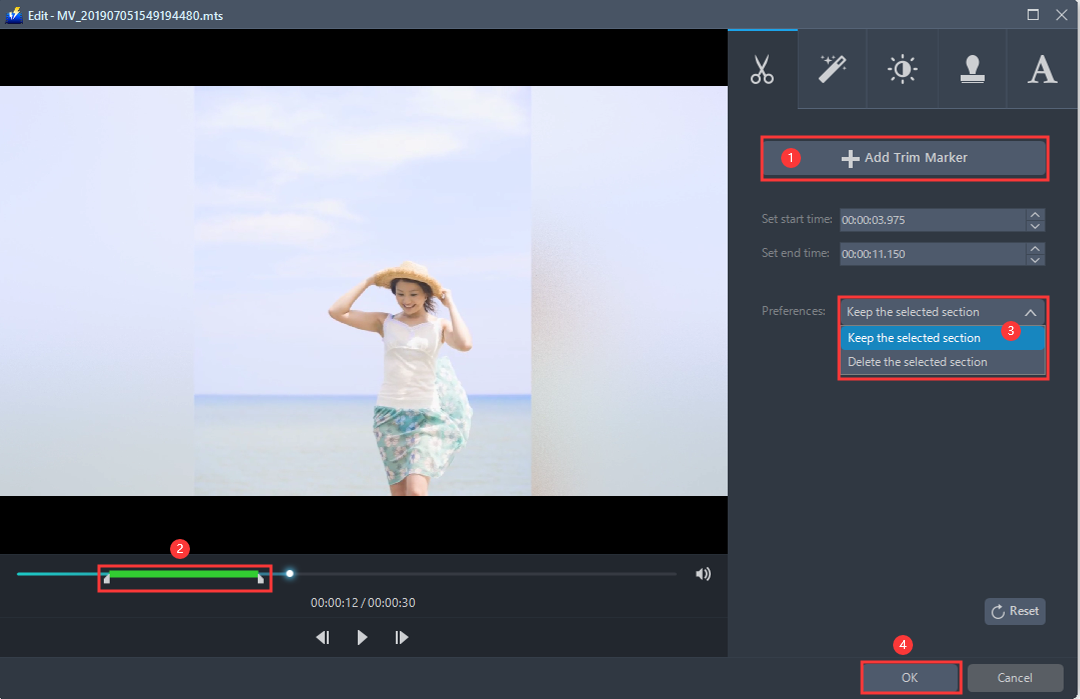Switch to the magic wand Effects tab
Image resolution: width=1080 pixels, height=699 pixels.
[x=832, y=69]
